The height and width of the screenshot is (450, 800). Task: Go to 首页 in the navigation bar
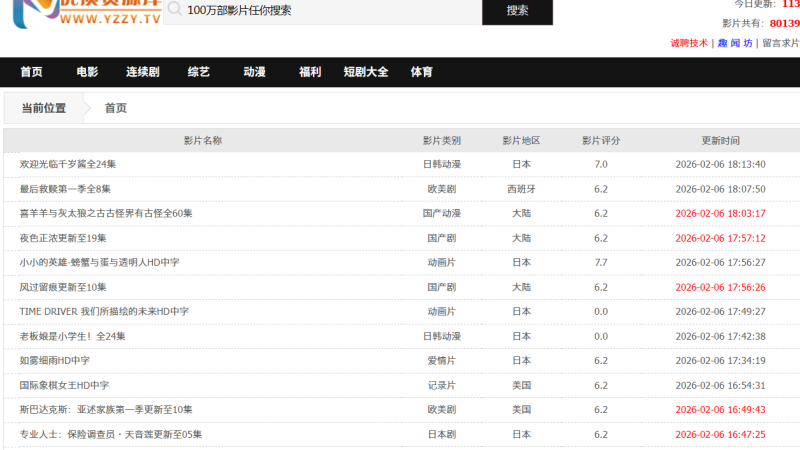(32, 72)
